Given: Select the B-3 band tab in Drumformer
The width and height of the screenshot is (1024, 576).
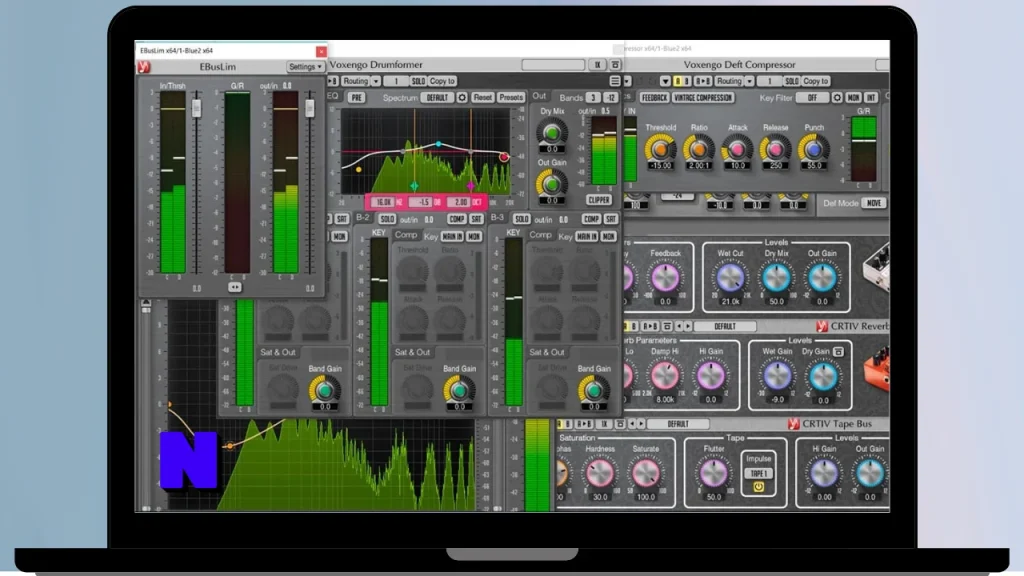Looking at the screenshot, I should coord(497,217).
